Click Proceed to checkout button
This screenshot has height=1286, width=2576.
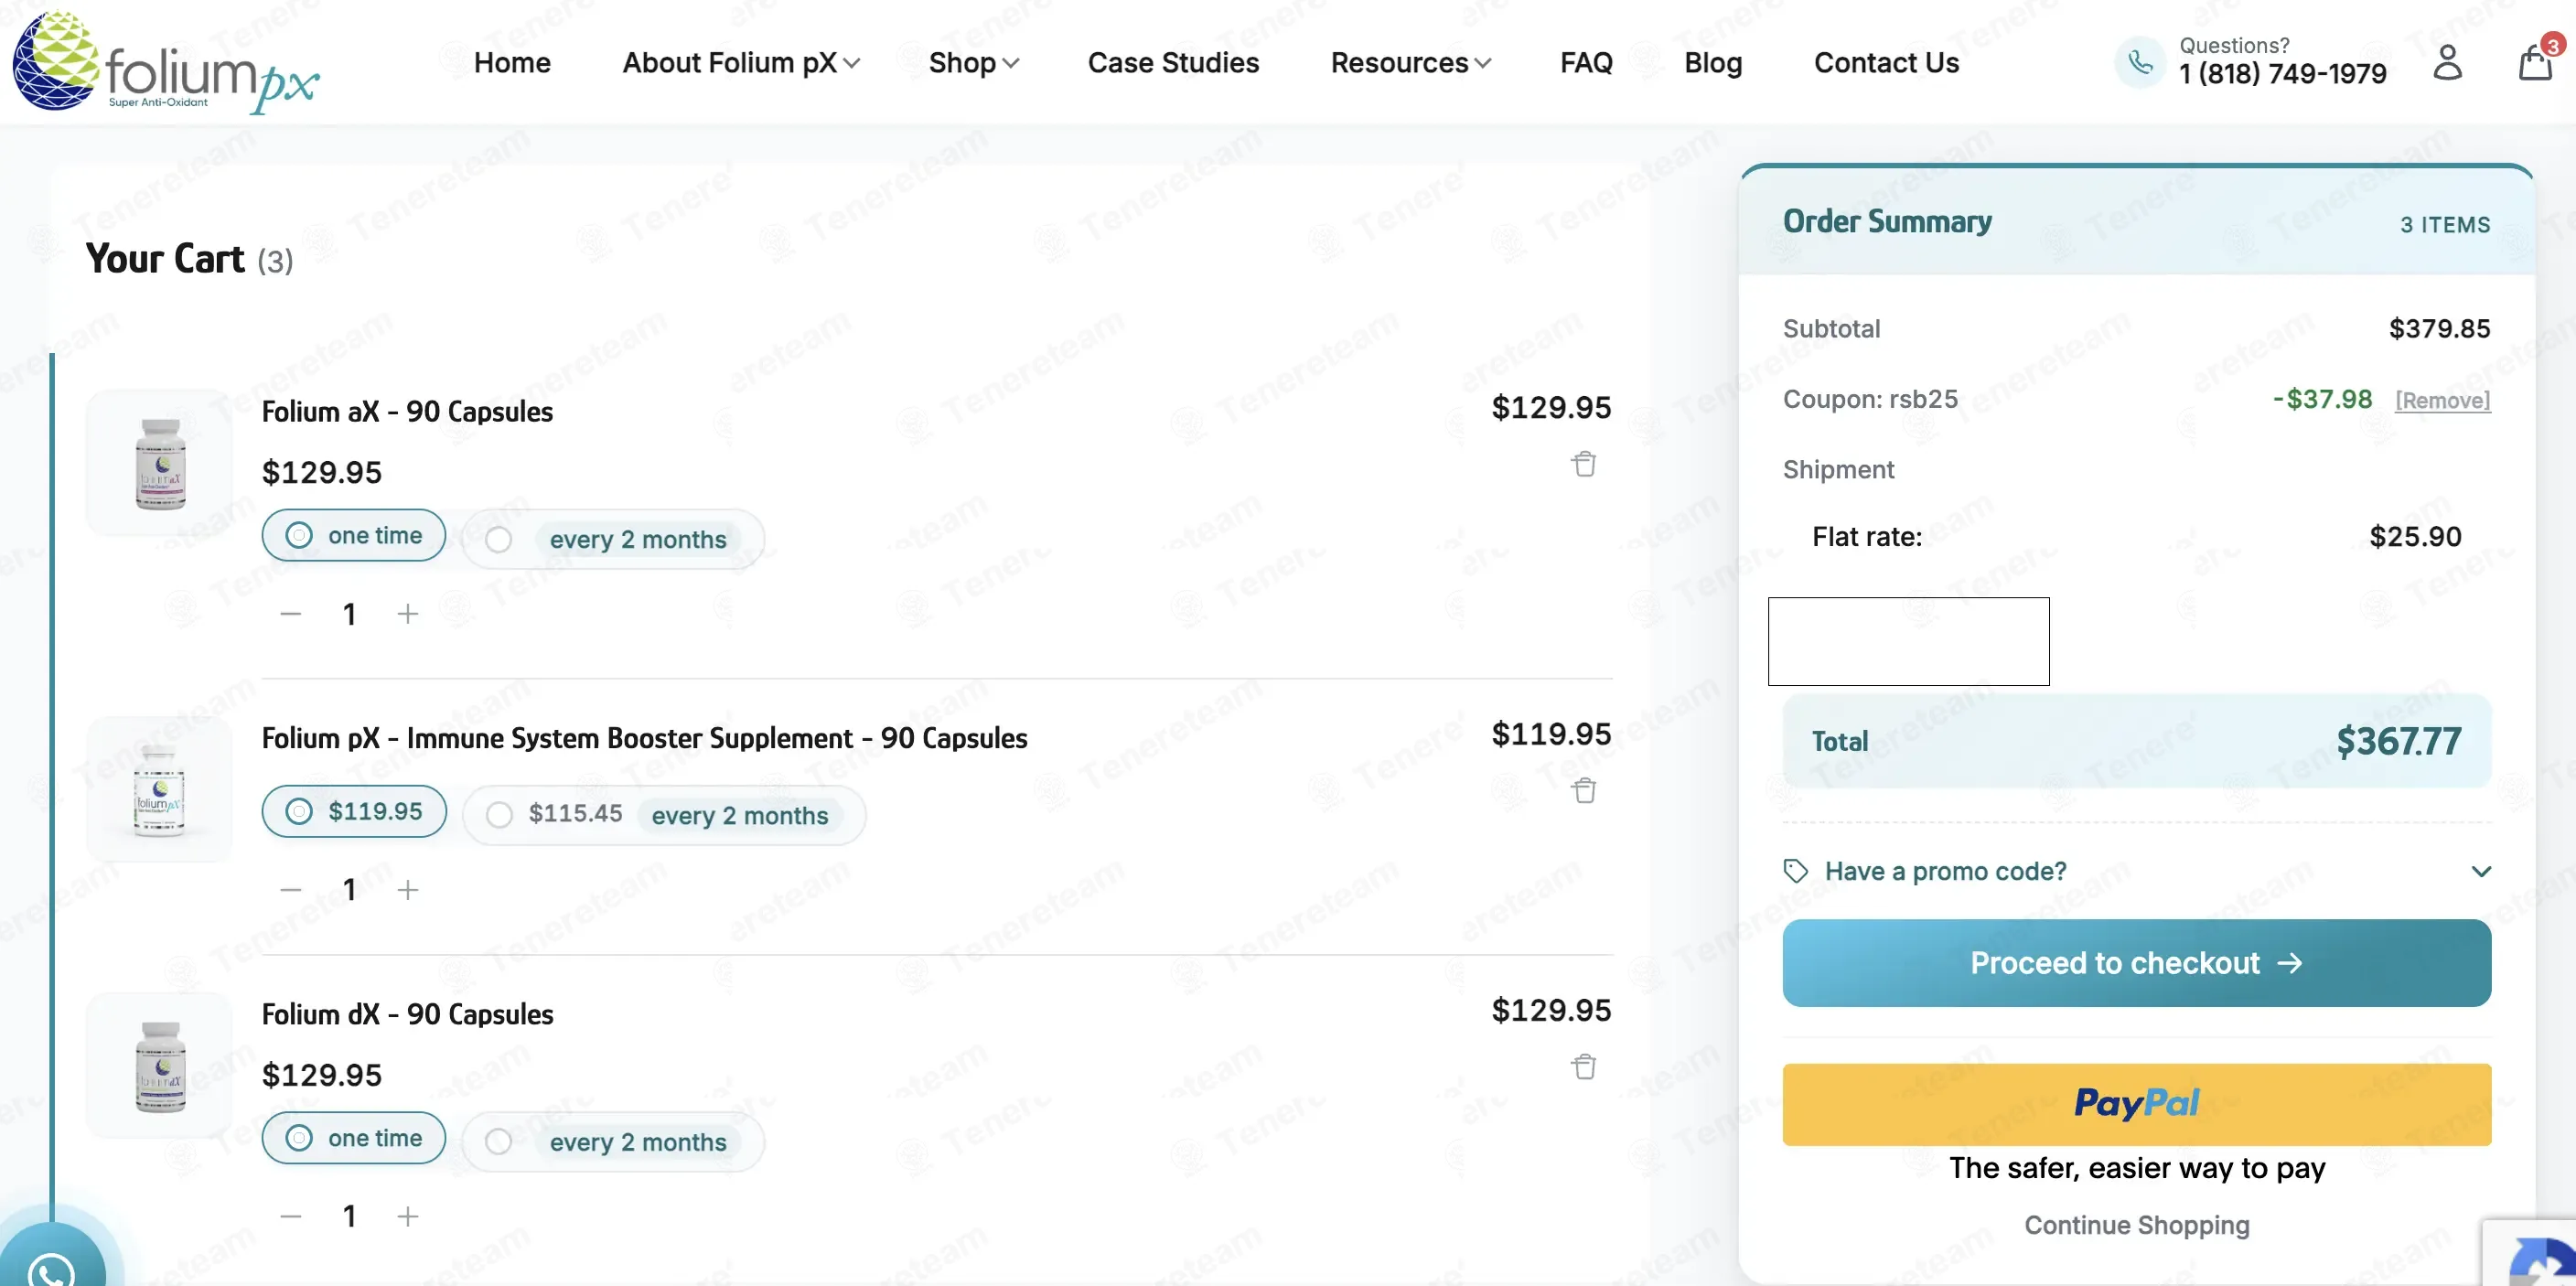click(x=2136, y=963)
